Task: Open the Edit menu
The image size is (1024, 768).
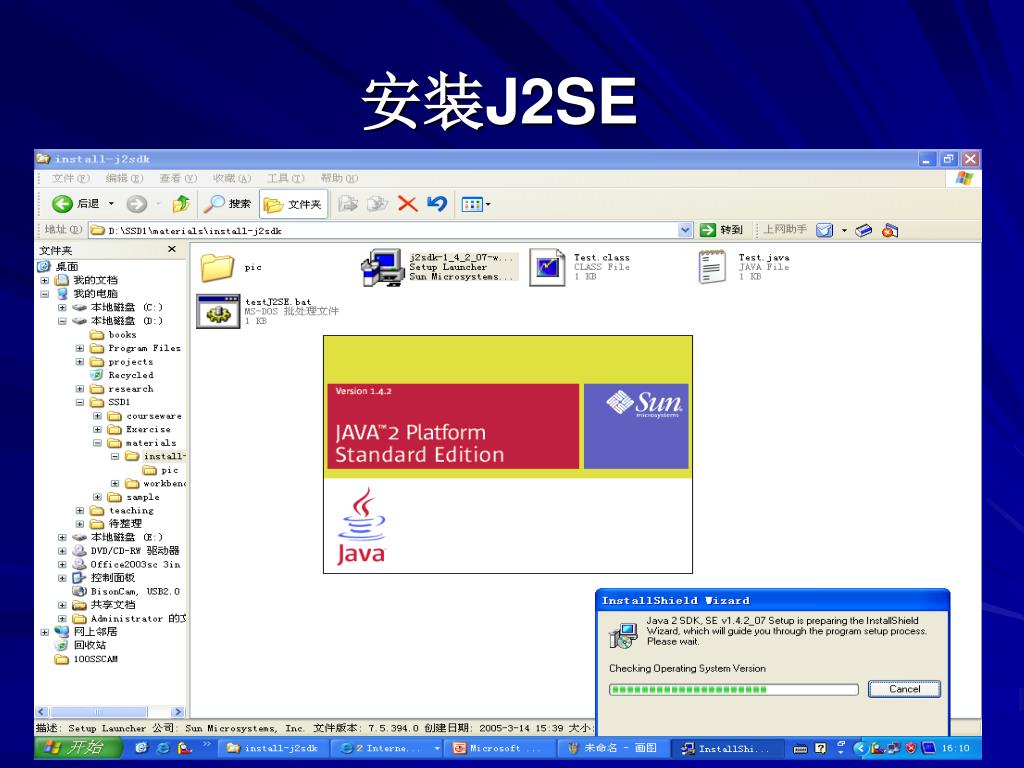Action: point(124,178)
